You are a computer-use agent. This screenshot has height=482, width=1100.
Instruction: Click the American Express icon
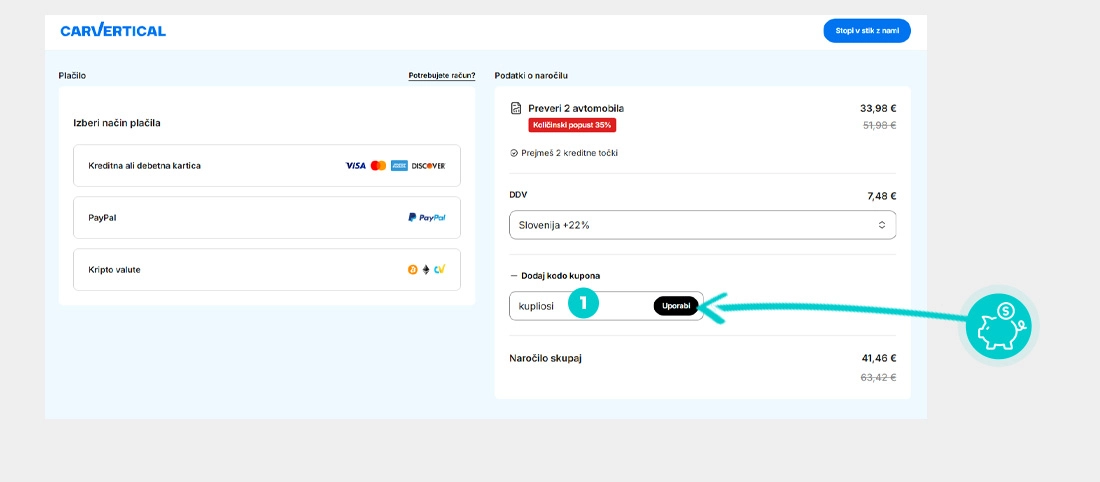coord(399,166)
